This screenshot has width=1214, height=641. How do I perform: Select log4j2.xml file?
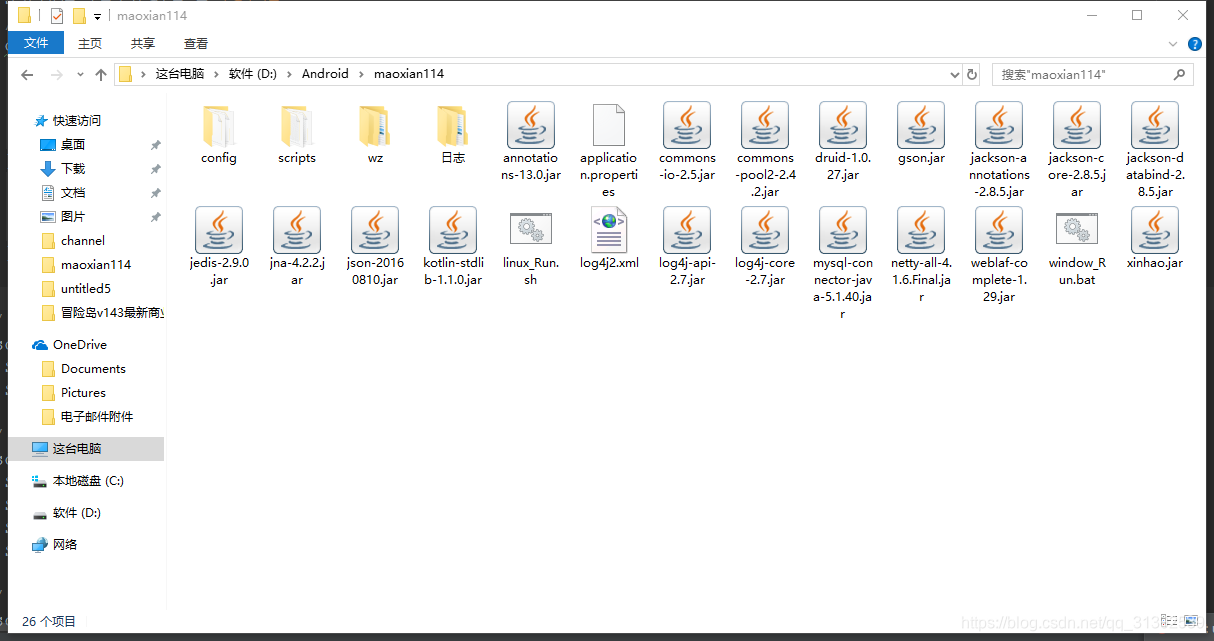click(609, 239)
